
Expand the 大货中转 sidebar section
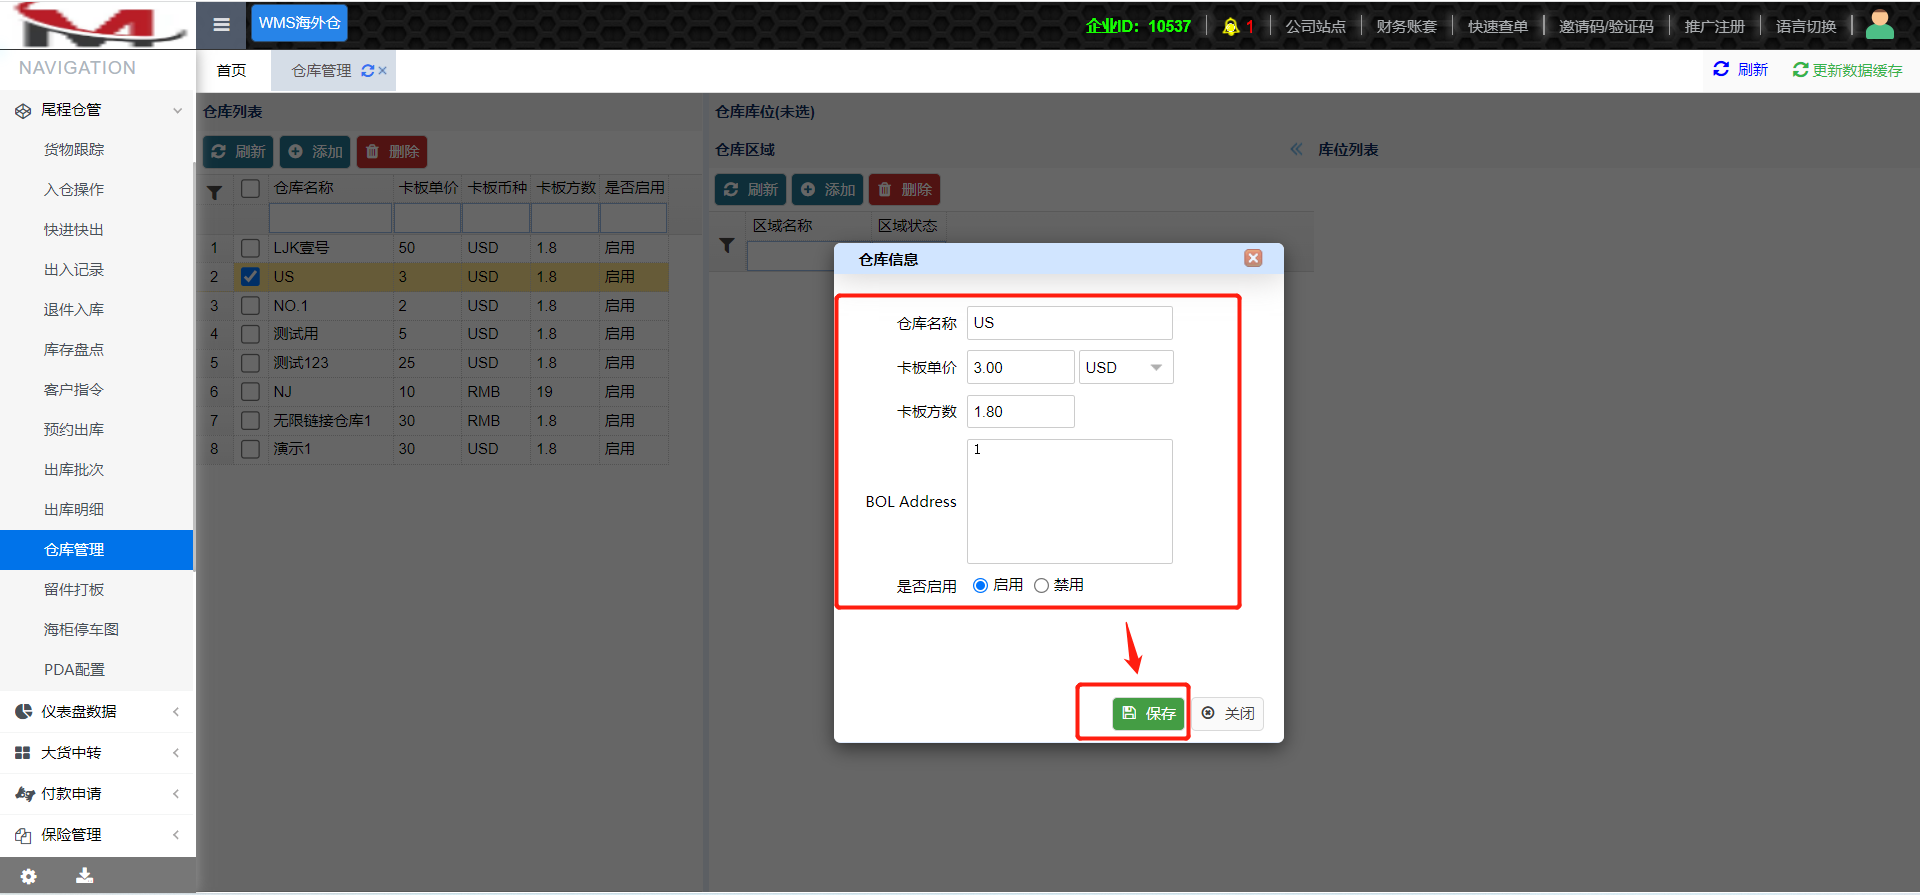click(x=98, y=753)
